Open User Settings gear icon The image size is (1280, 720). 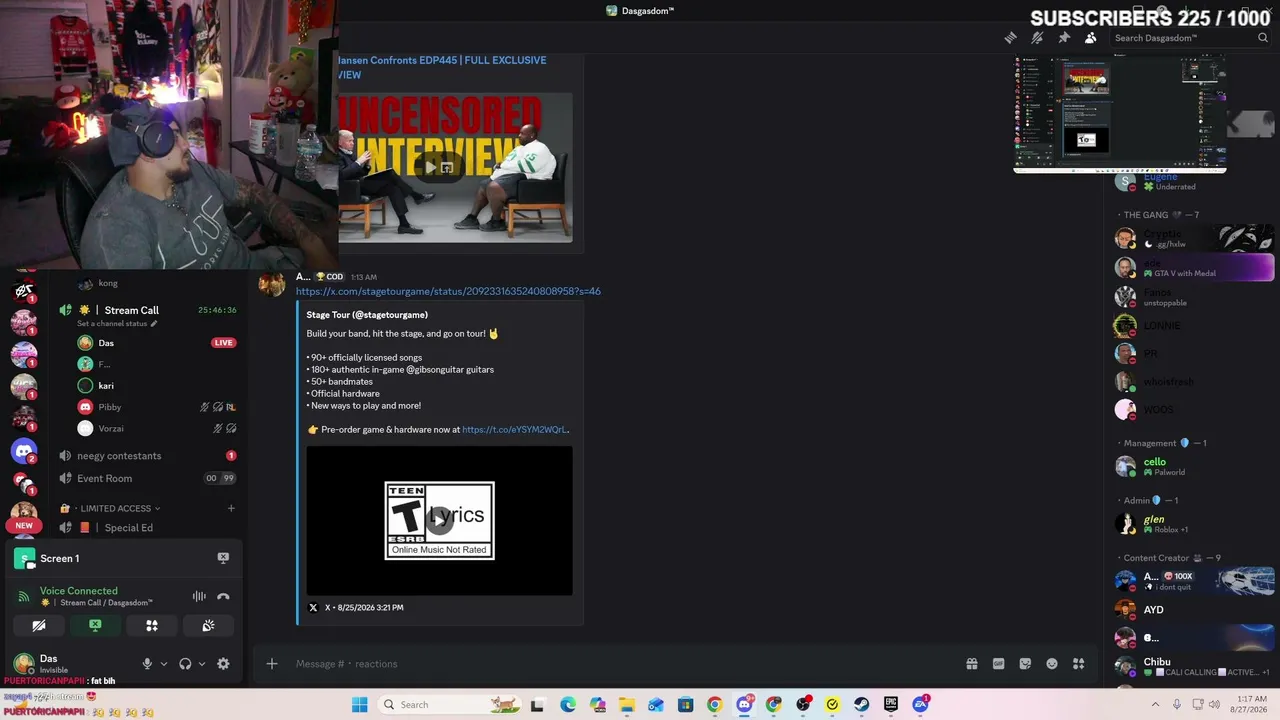(x=223, y=664)
